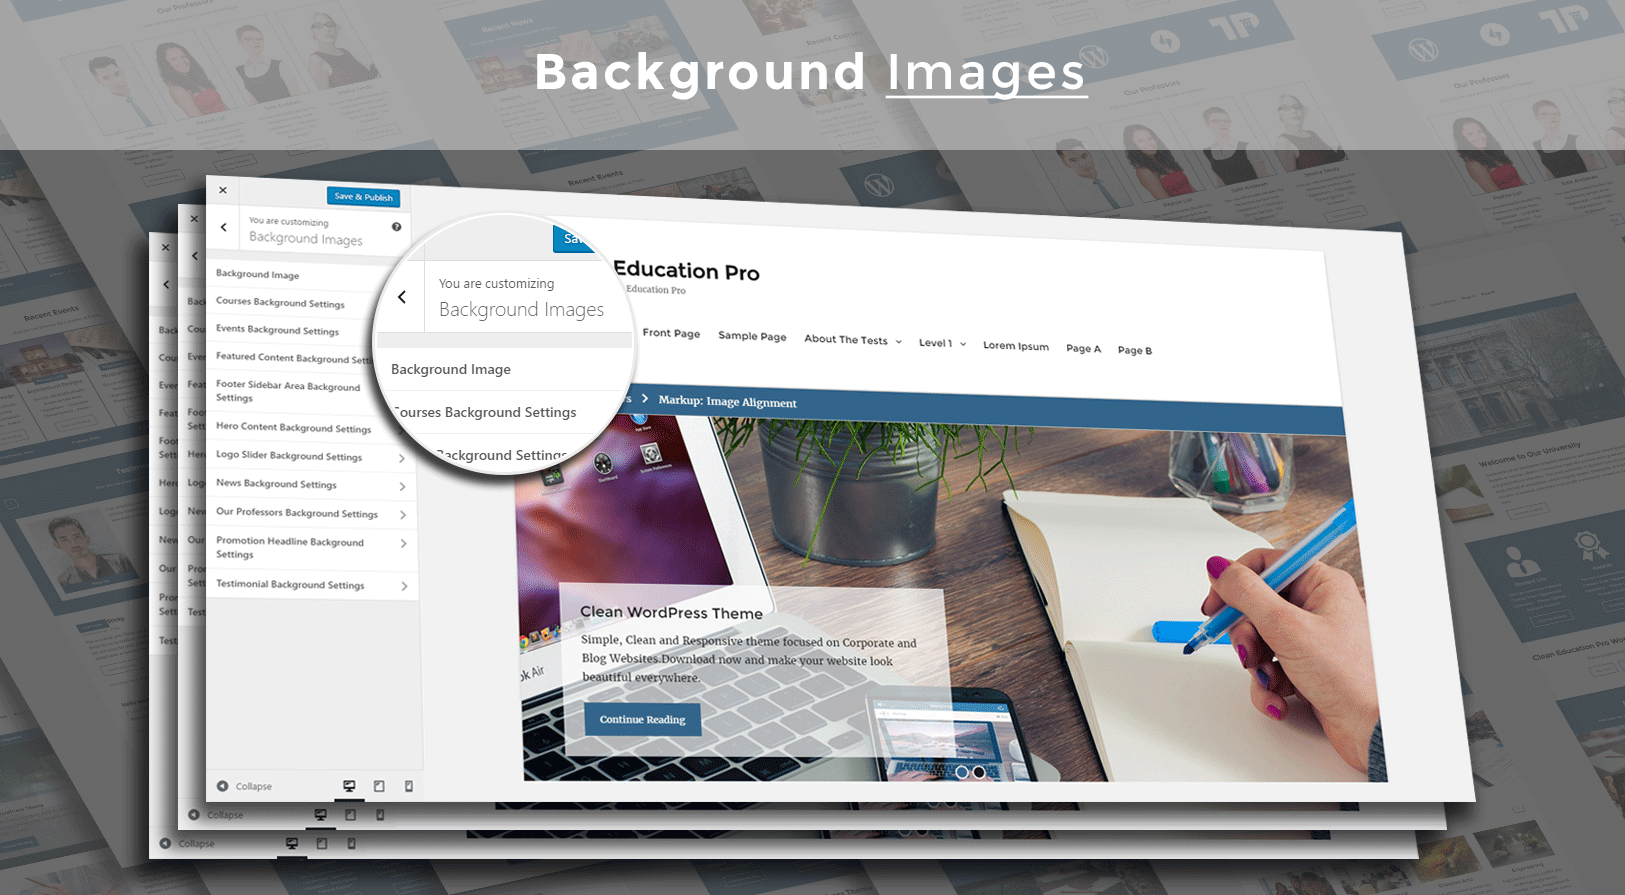Expand Promotion Headline Background Settings chevron

403,544
